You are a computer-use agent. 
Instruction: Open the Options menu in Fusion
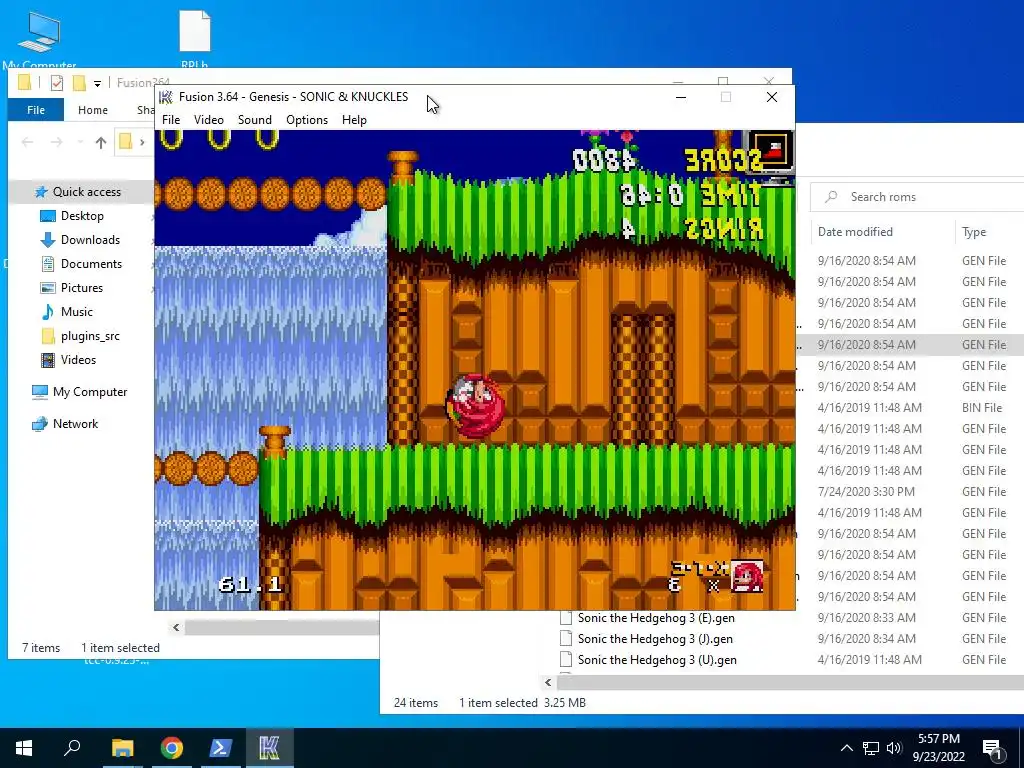pos(307,120)
